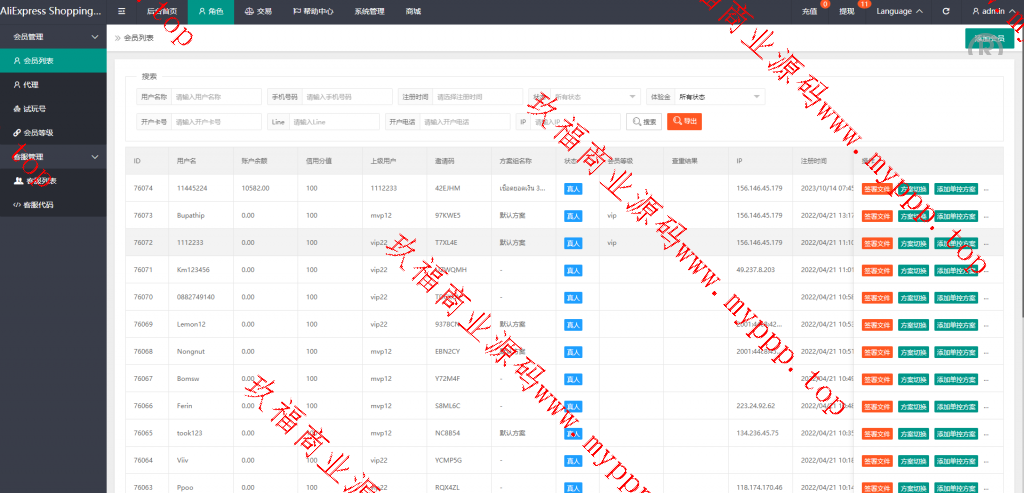Open 试玩号 in the sidebar
The image size is (1024, 493).
click(34, 108)
